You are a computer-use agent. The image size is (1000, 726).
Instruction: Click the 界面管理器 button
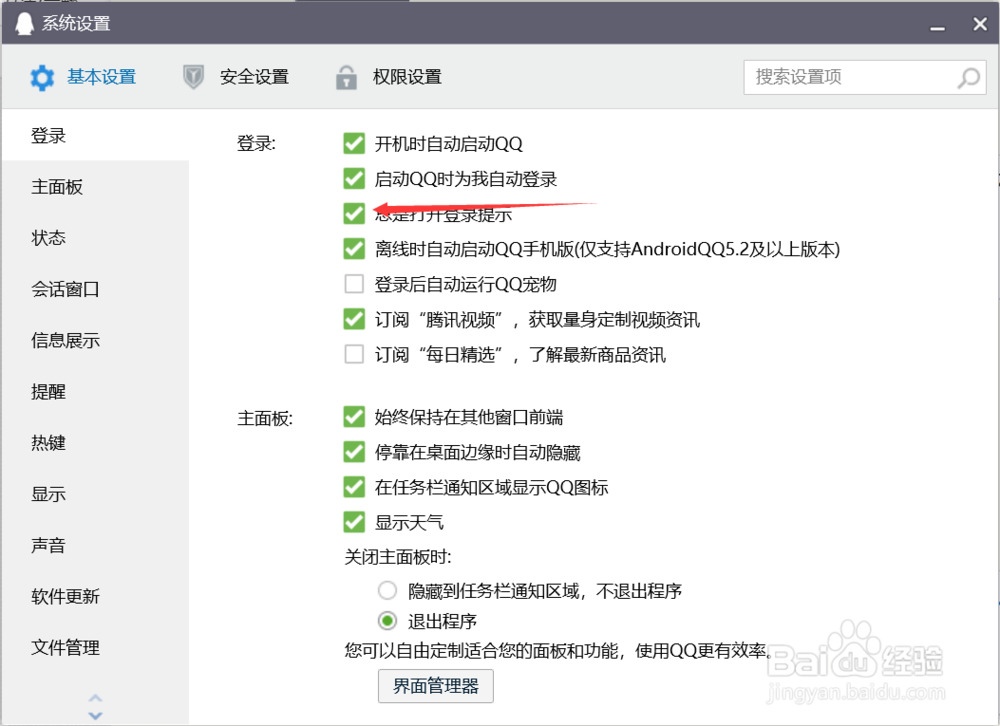(436, 686)
